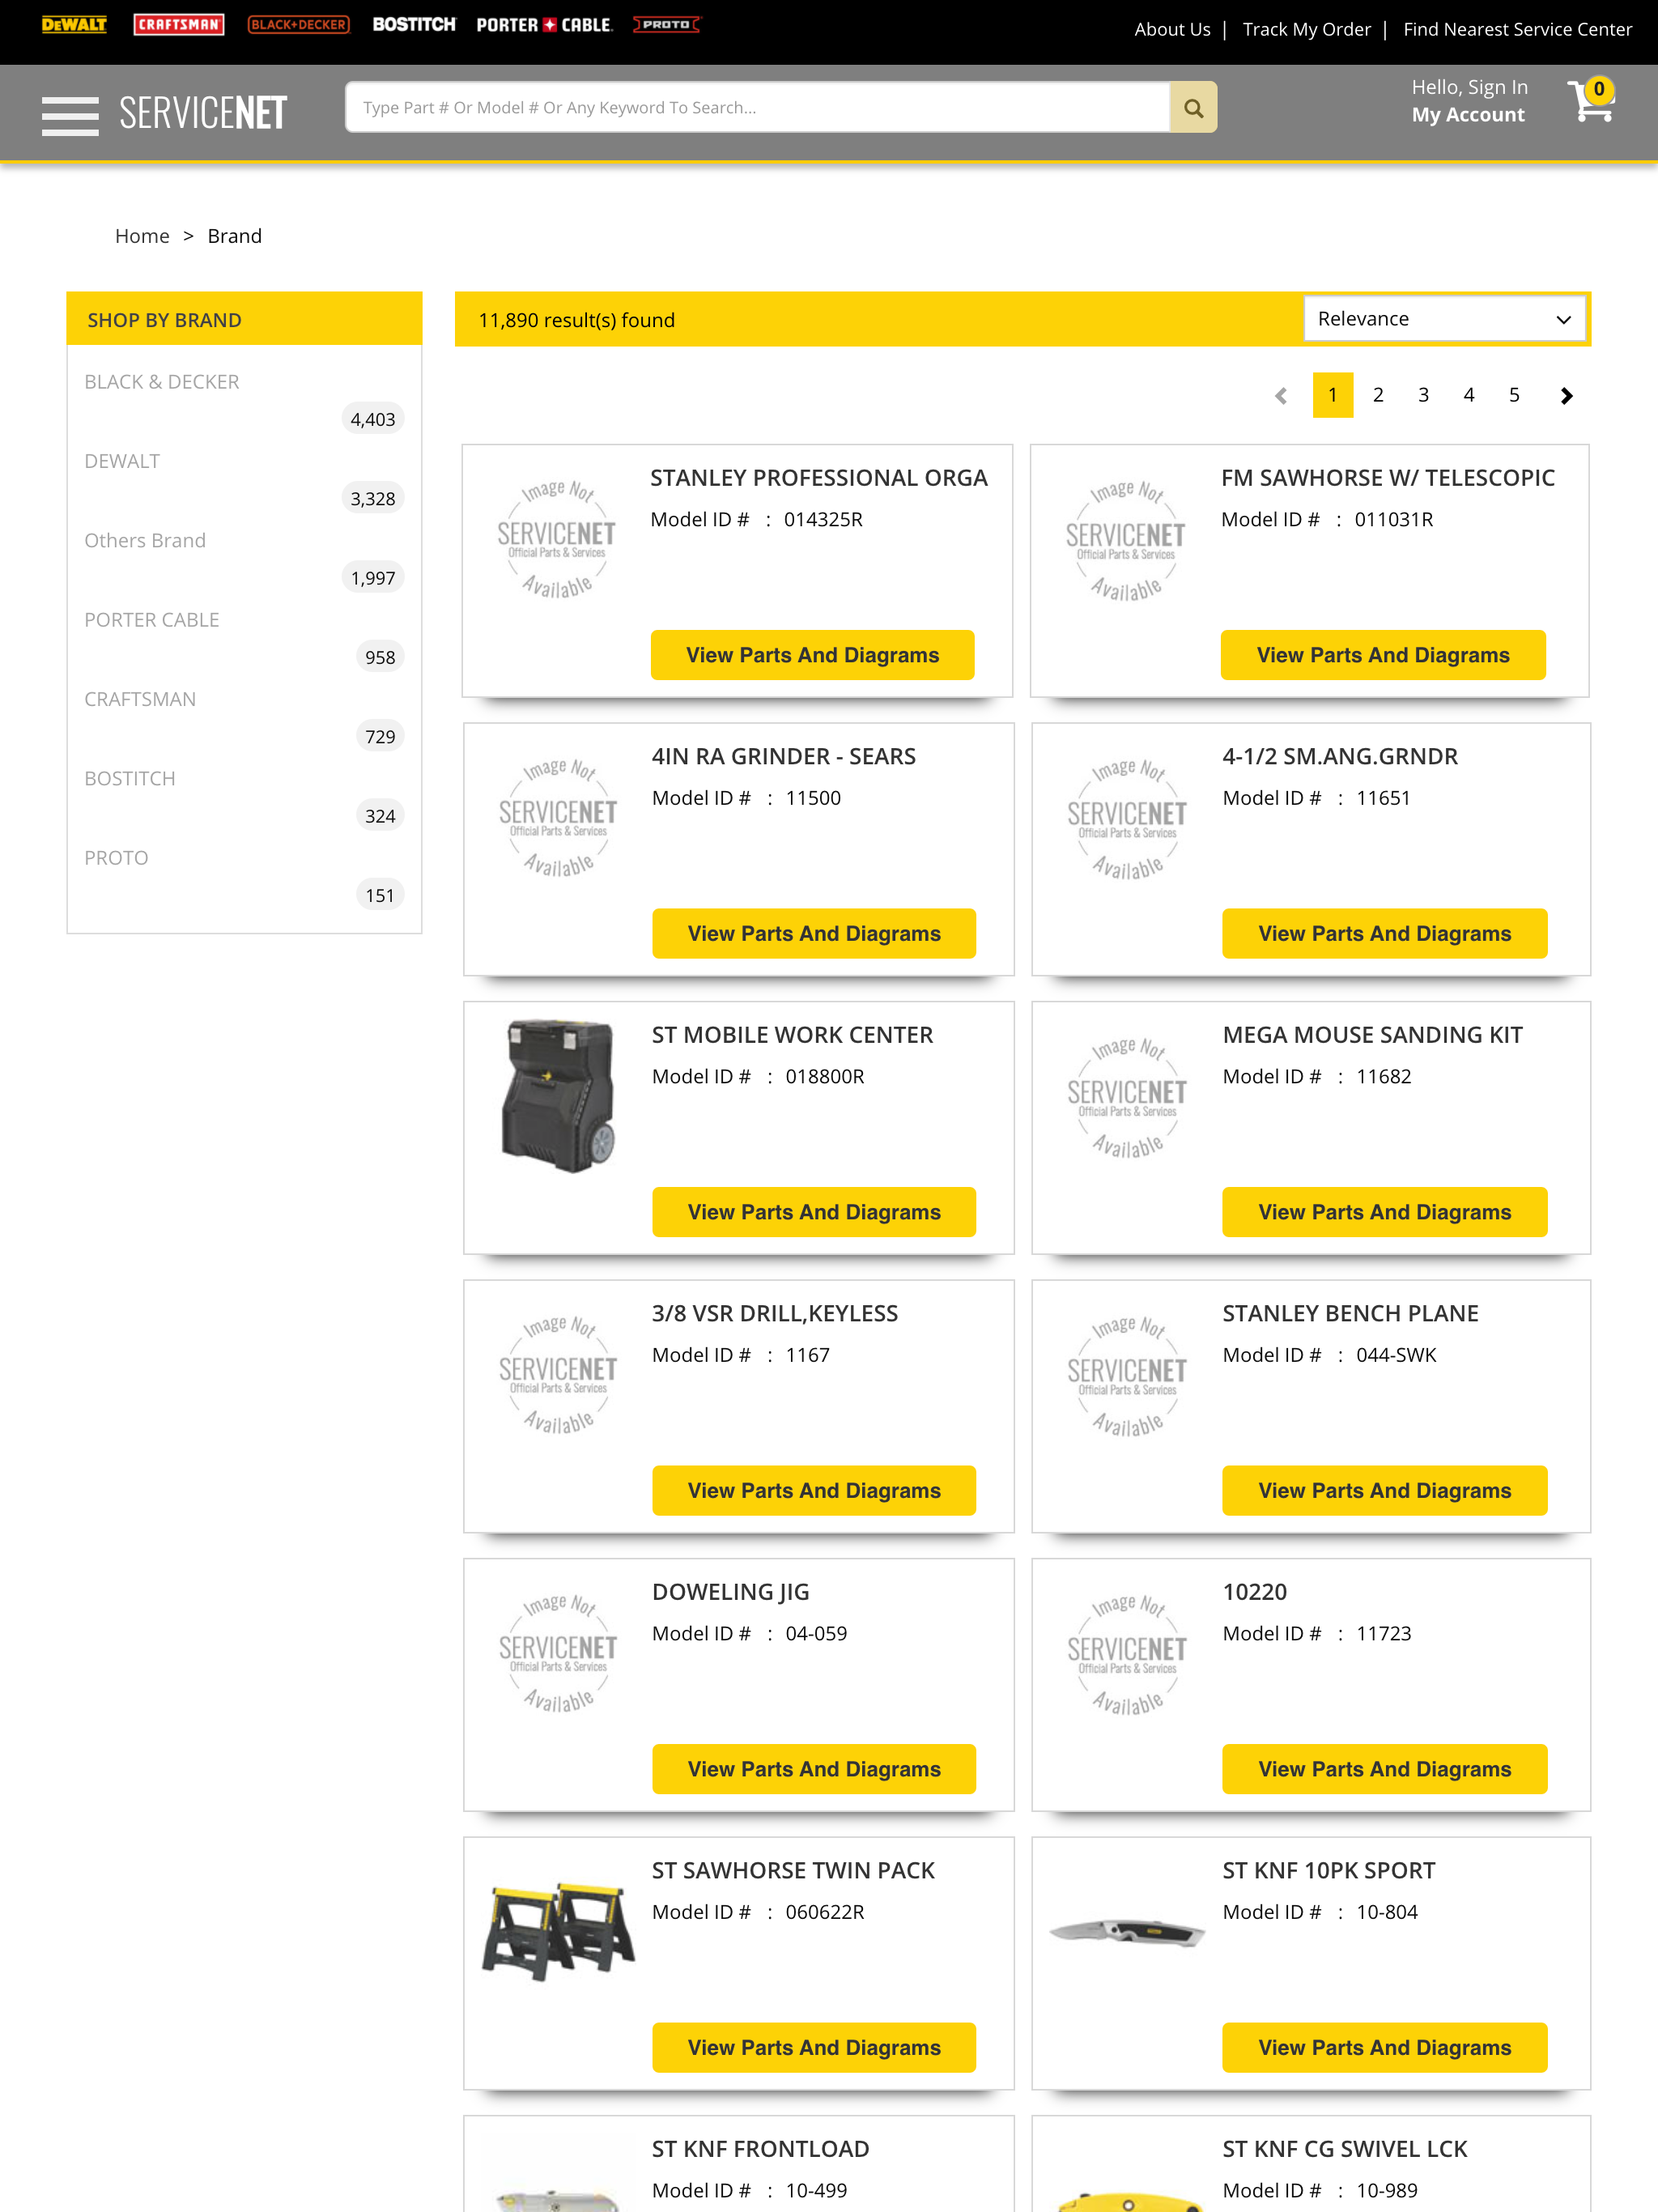This screenshot has width=1658, height=2212.
Task: View parts for model 11723
Action: 1385,1769
